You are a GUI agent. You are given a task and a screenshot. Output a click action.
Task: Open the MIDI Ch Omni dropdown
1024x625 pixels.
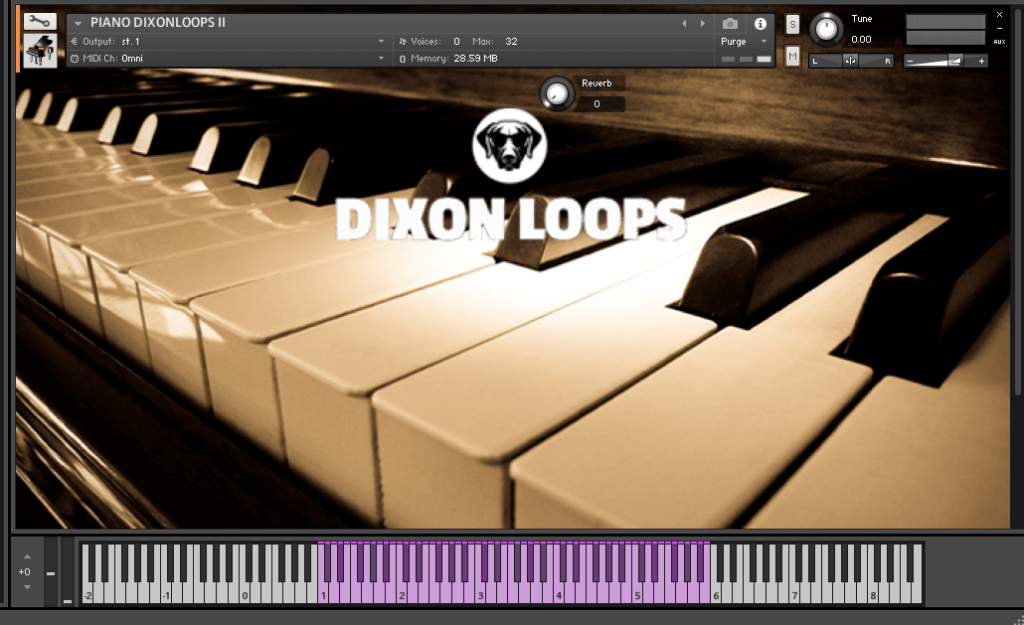tap(381, 59)
